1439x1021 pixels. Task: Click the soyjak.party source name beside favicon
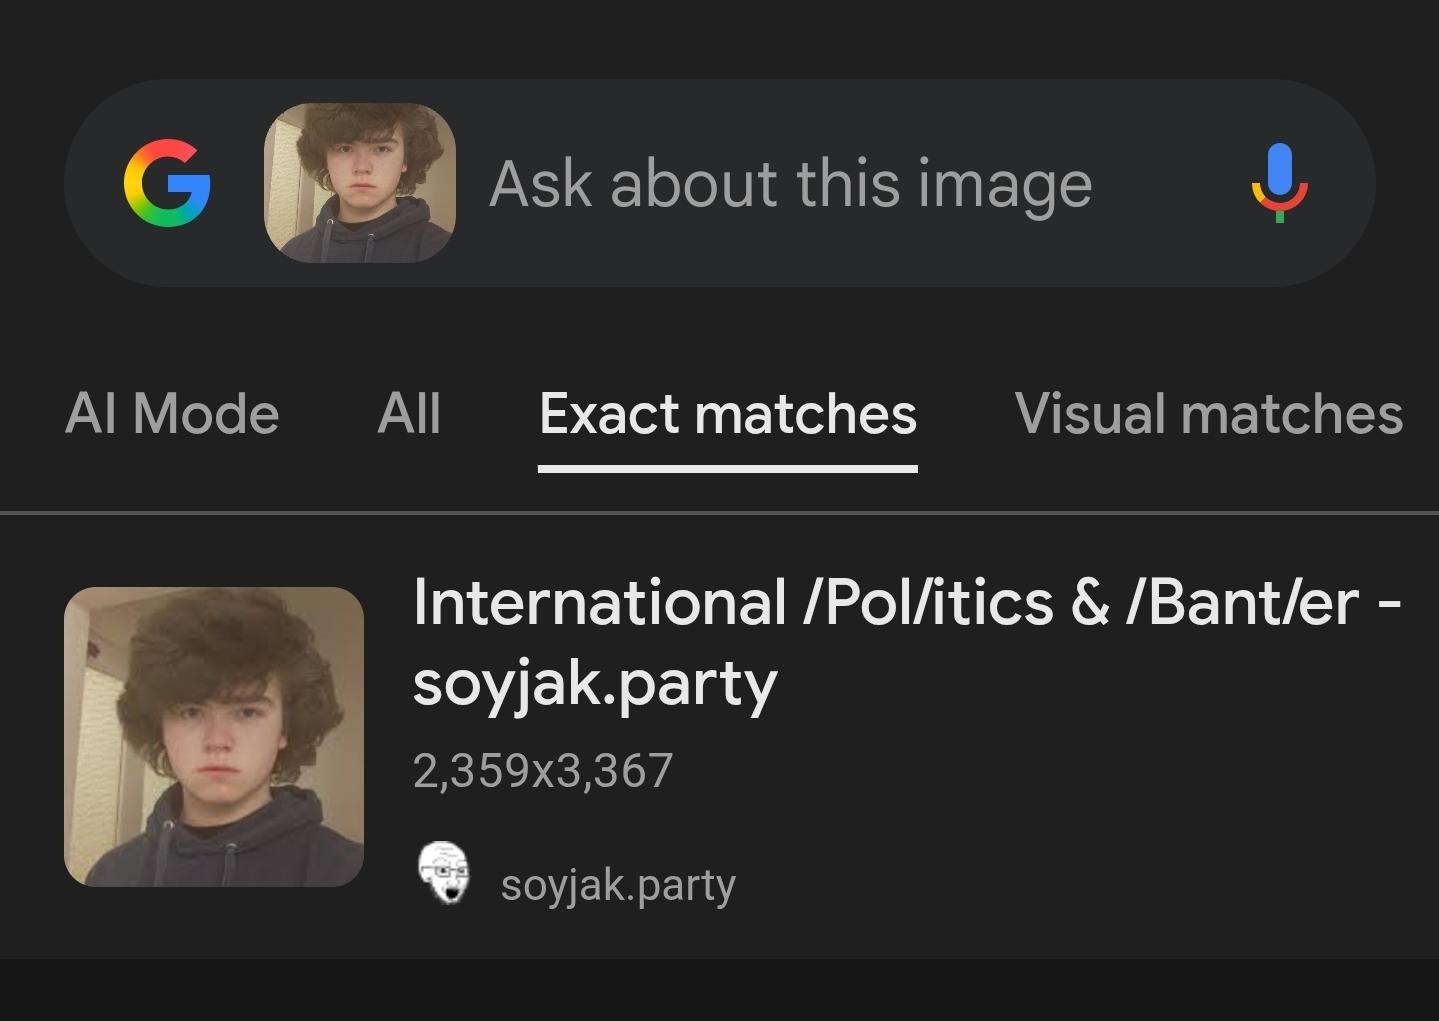(618, 885)
